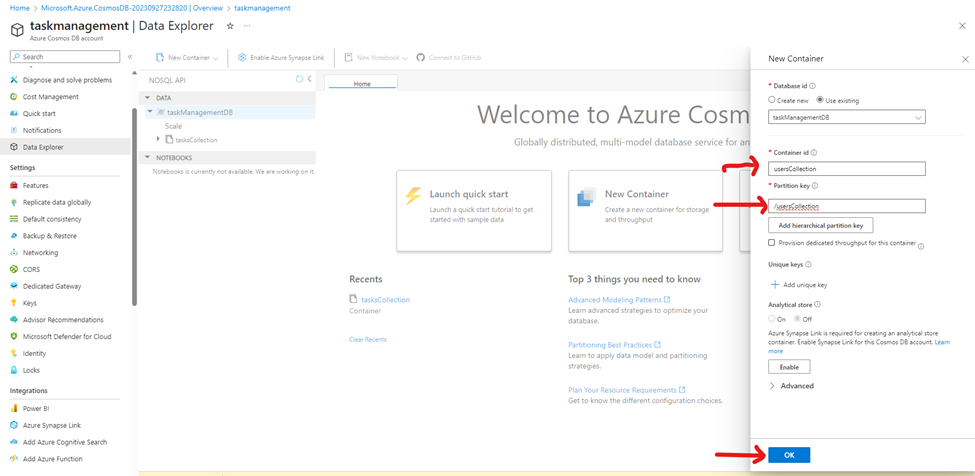Select the Create new database radio button

pyautogui.click(x=772, y=100)
